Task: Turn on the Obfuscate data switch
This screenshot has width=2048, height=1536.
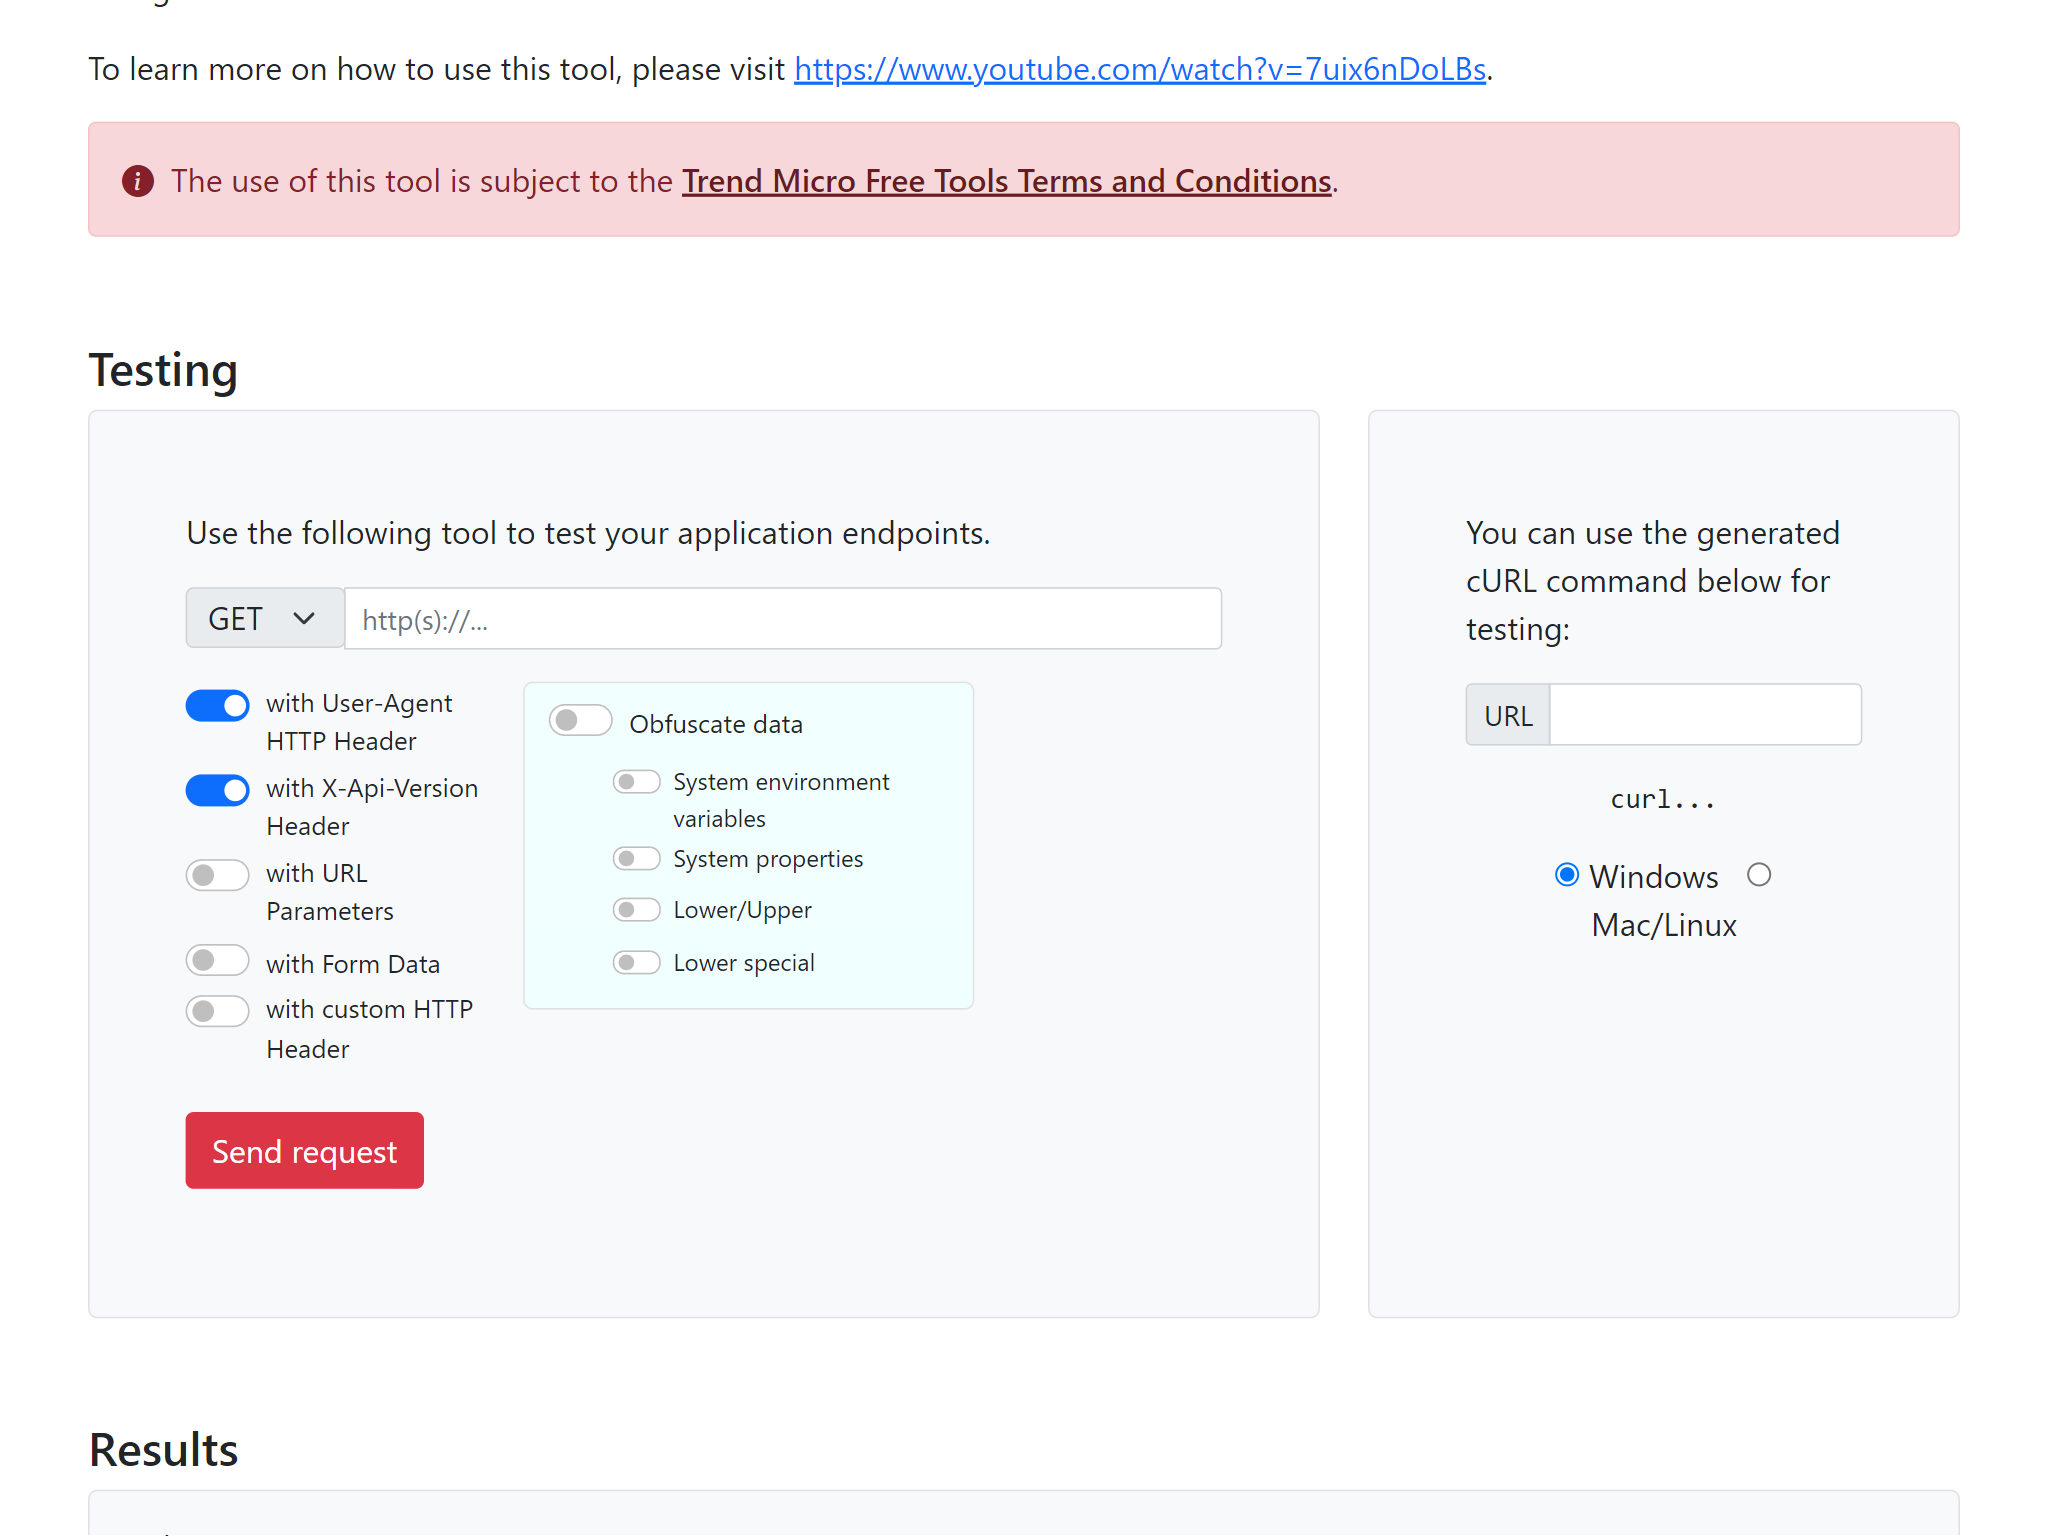Action: (x=580, y=719)
